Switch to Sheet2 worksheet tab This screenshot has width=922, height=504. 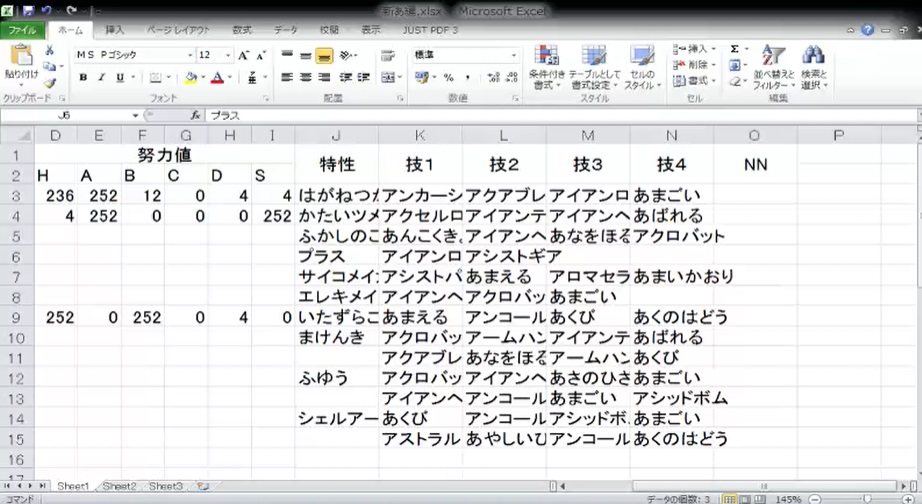point(119,486)
